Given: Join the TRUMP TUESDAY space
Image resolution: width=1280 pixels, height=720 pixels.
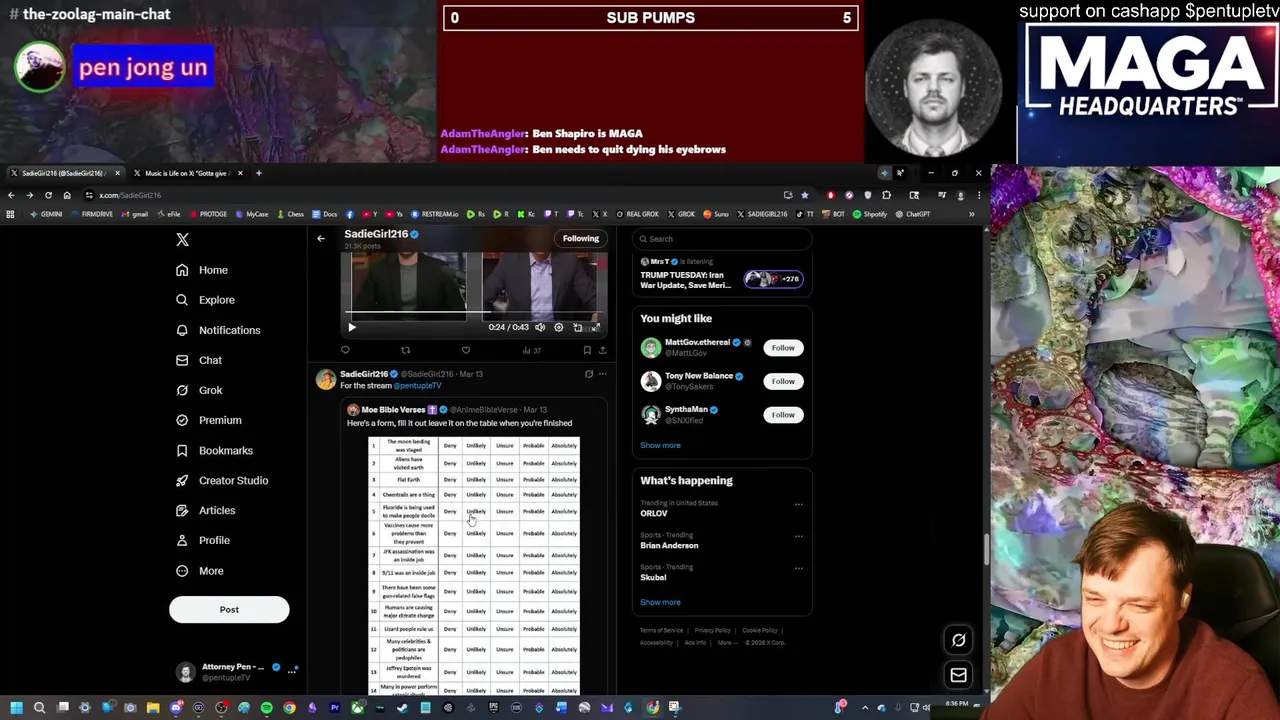Looking at the screenshot, I should pos(722,274).
